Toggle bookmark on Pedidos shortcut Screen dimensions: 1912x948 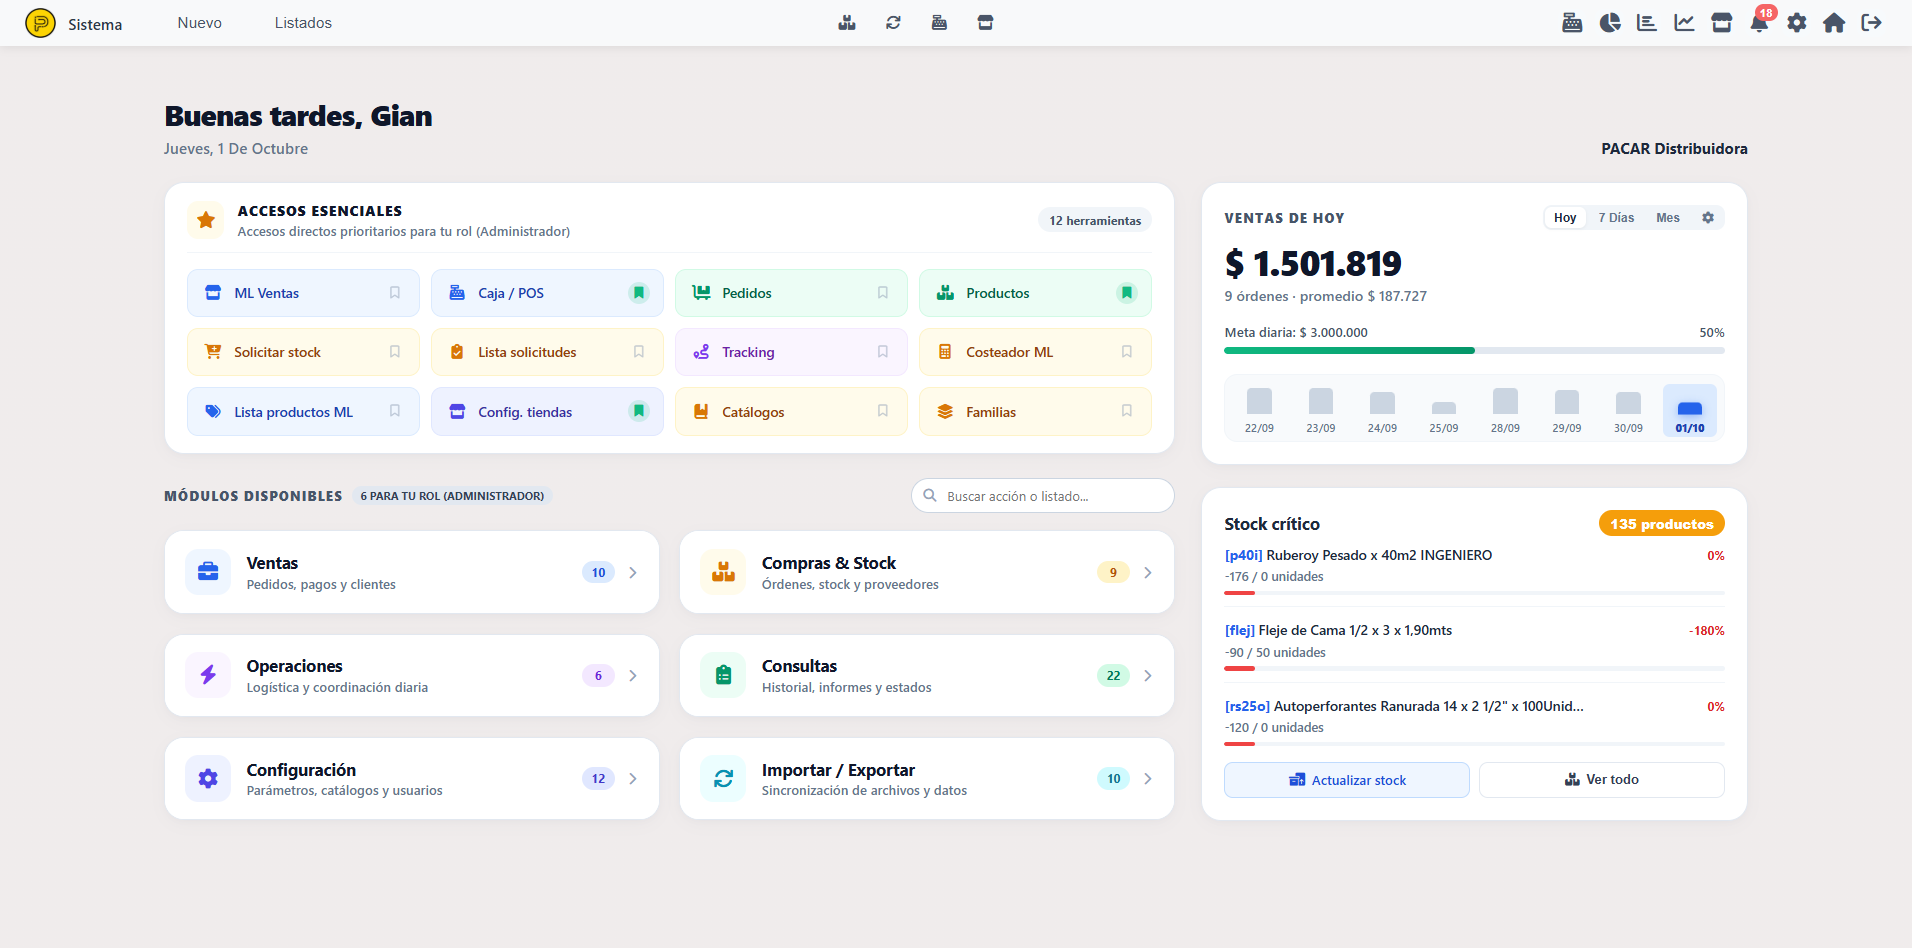coord(883,293)
